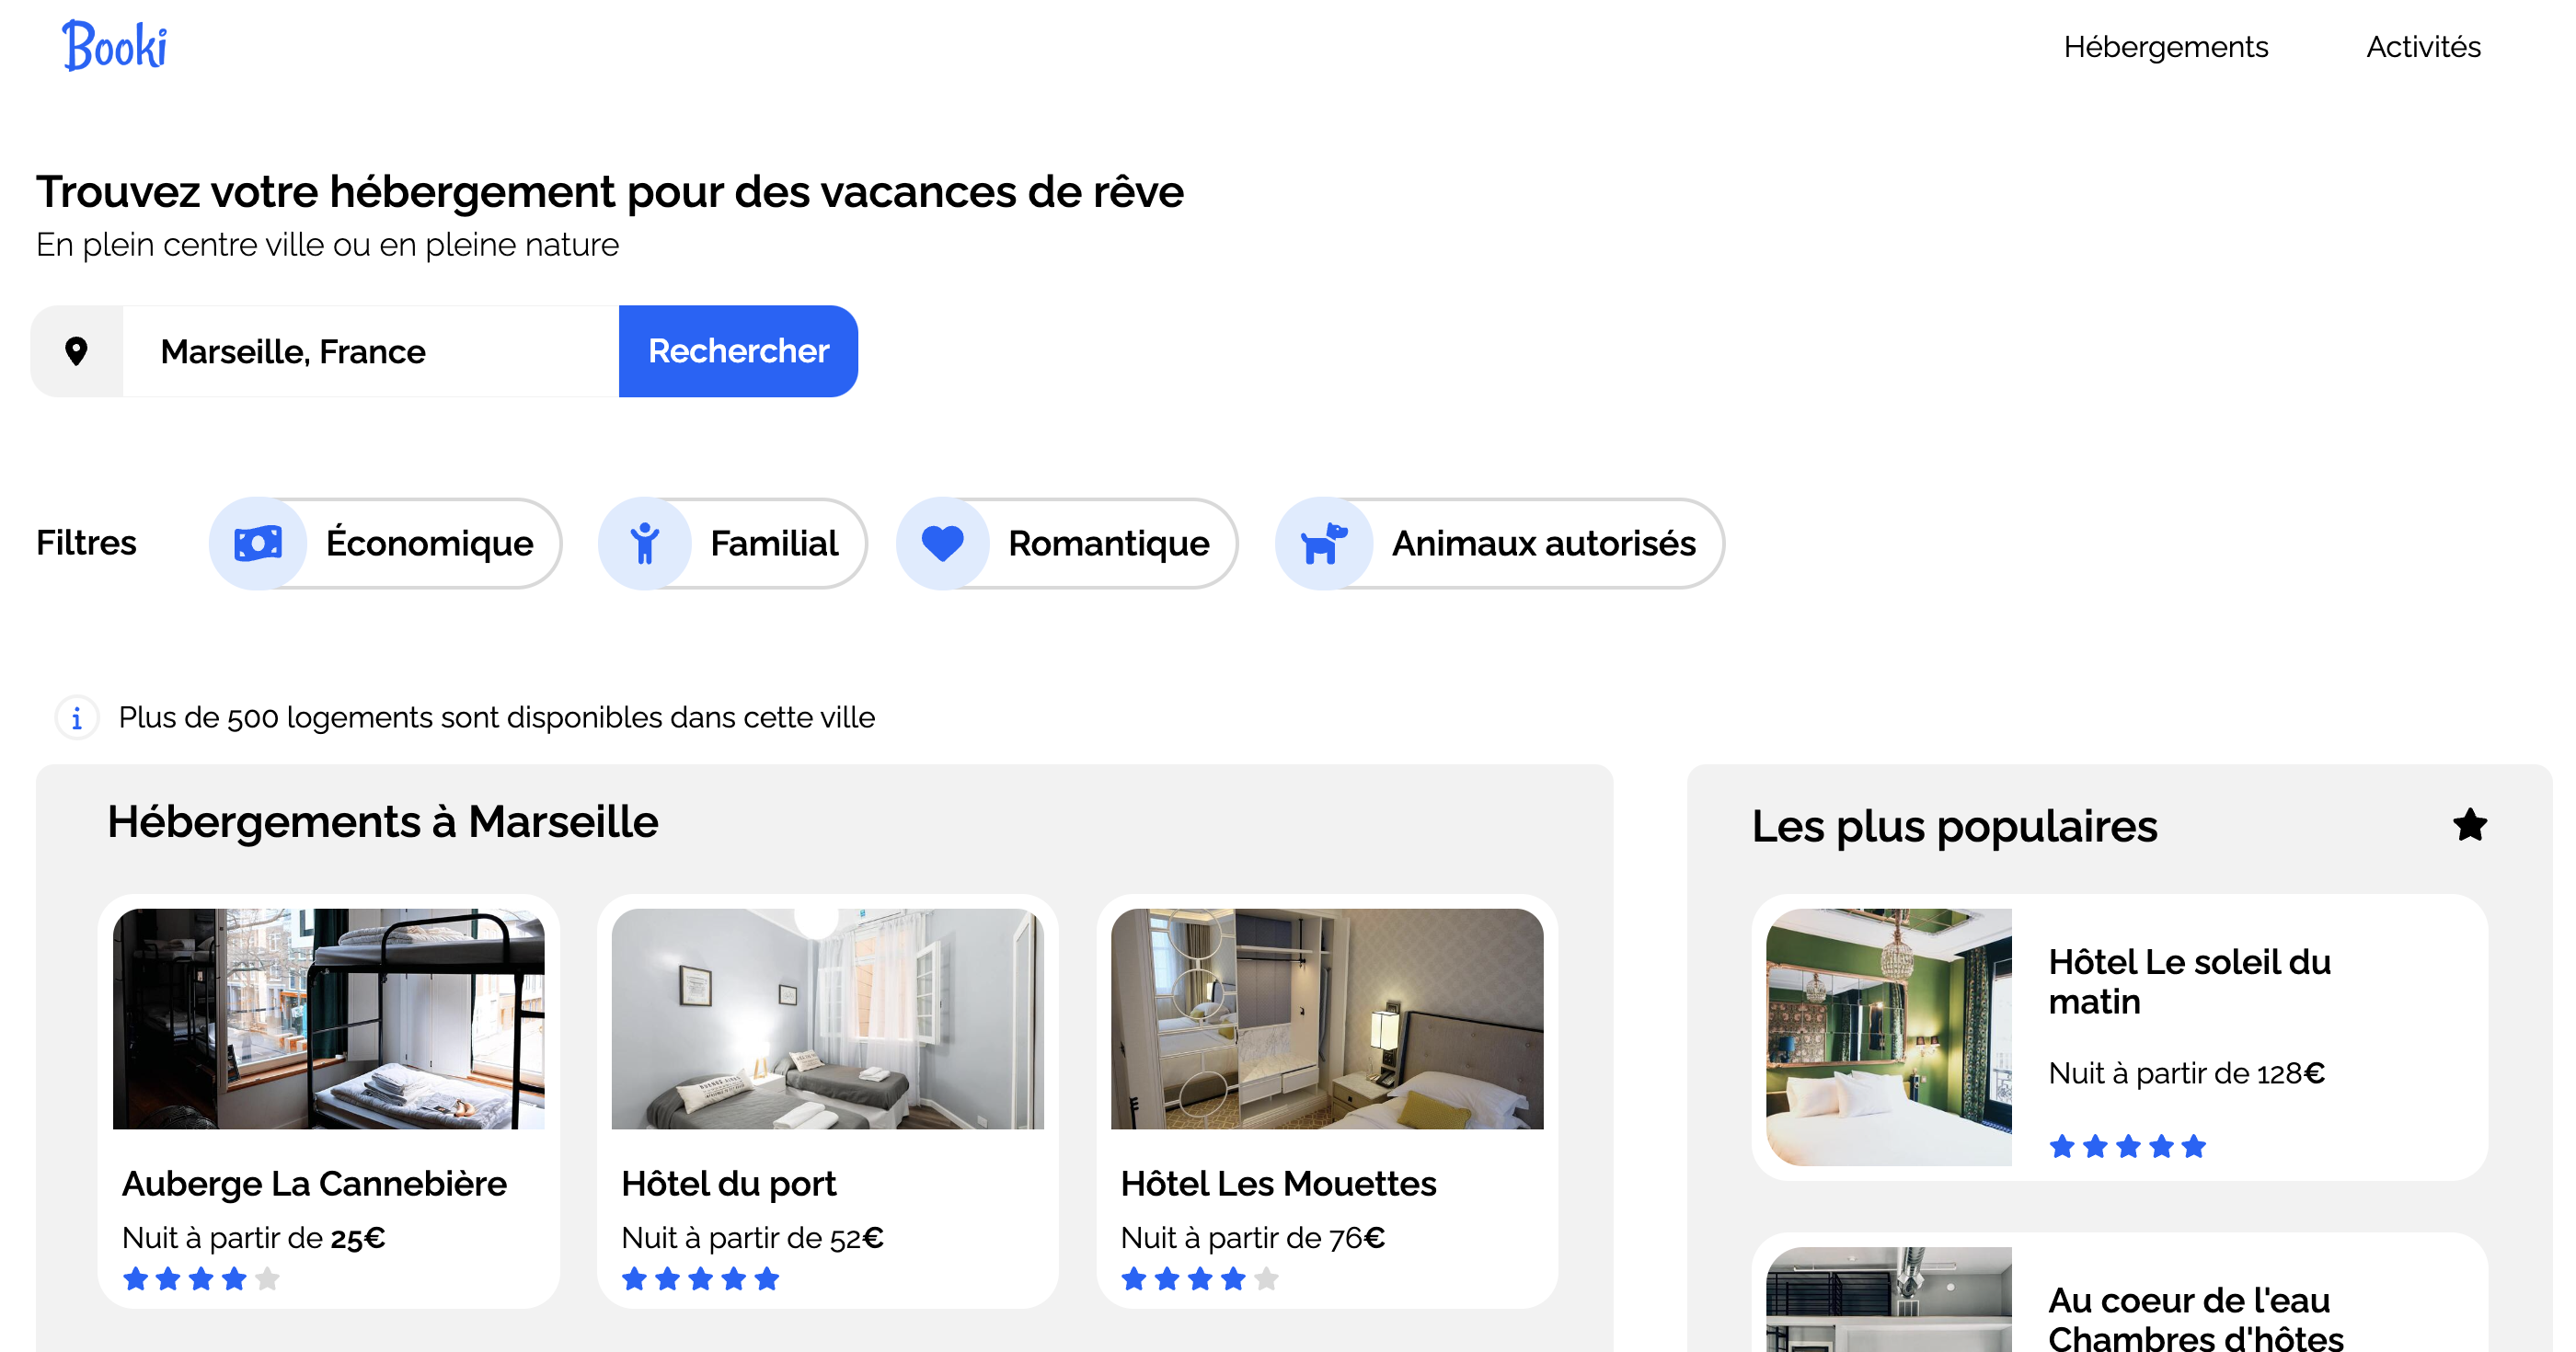Viewport: 2576px width, 1352px height.
Task: Click the dog icon for Animaux autorisés
Action: pos(1323,543)
